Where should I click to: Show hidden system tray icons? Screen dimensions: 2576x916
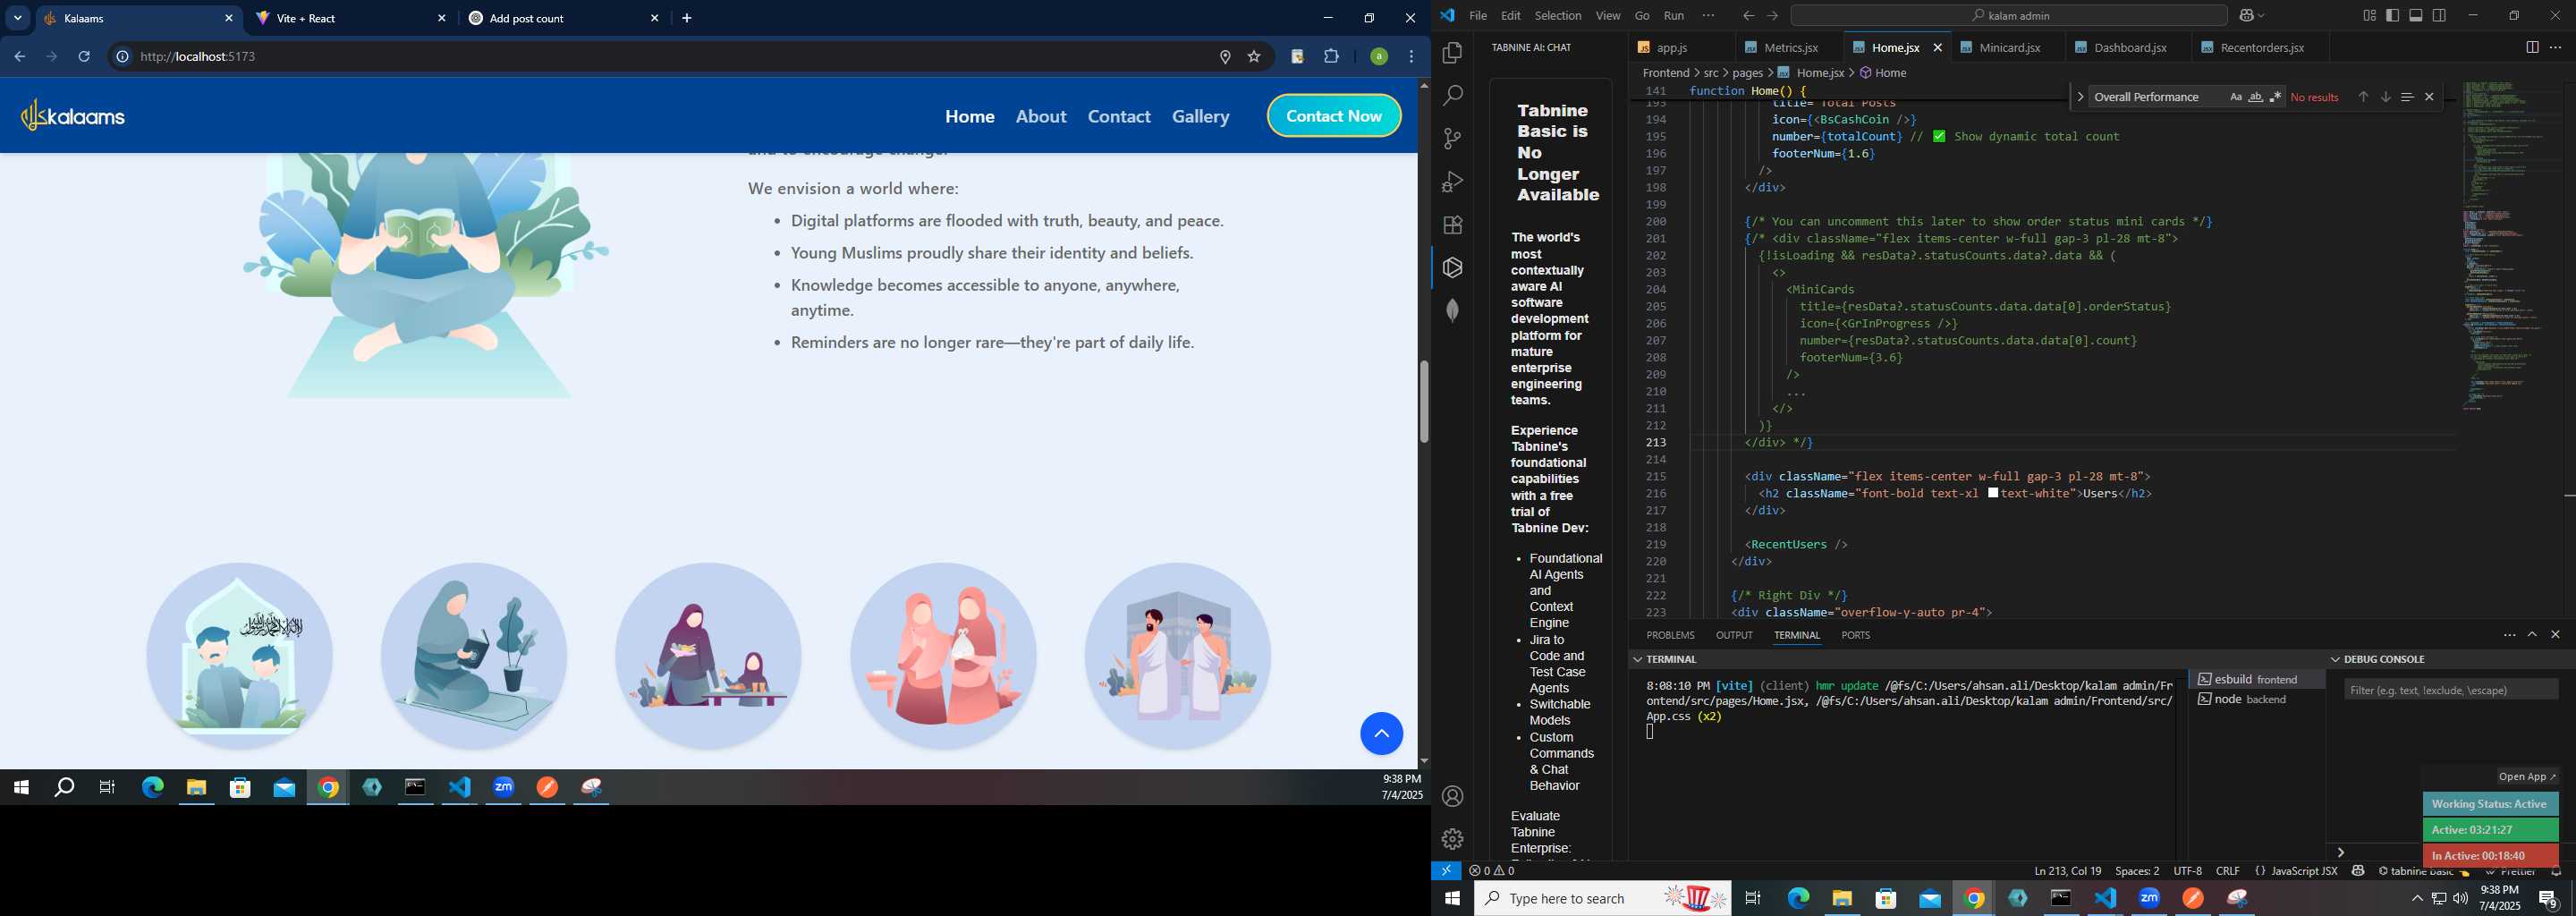pyautogui.click(x=2417, y=899)
